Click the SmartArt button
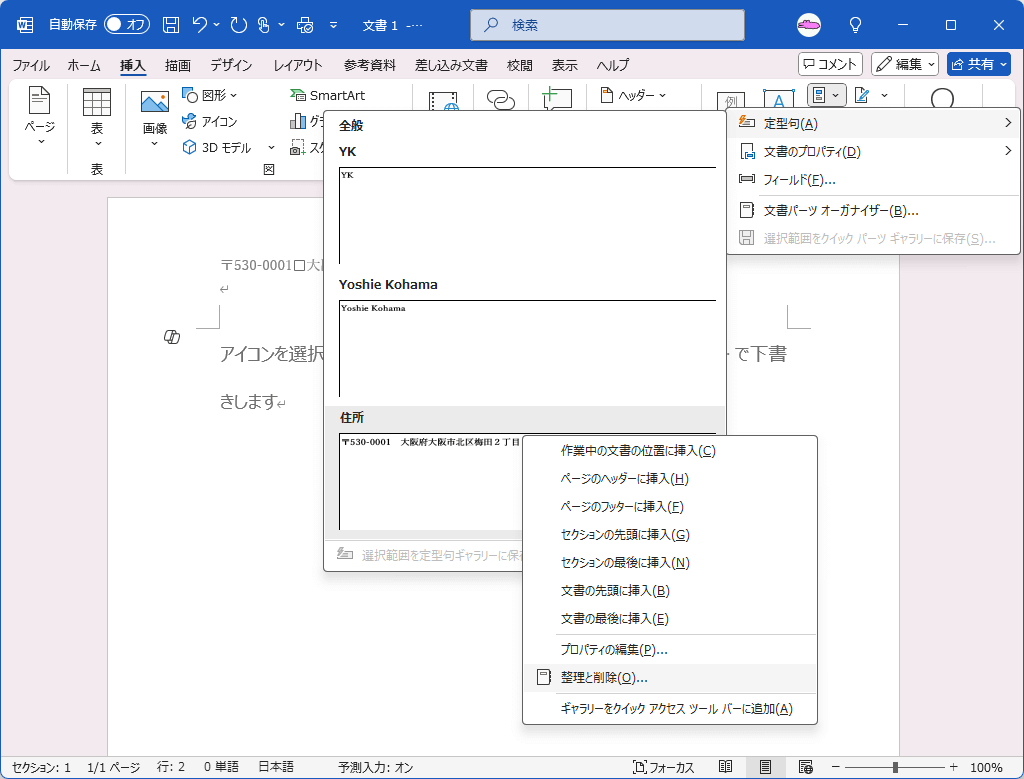This screenshot has height=779, width=1024. 328,95
